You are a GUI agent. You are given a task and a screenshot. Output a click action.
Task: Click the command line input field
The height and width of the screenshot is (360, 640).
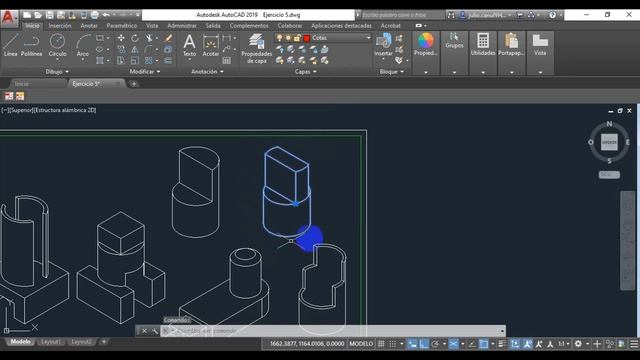332,331
